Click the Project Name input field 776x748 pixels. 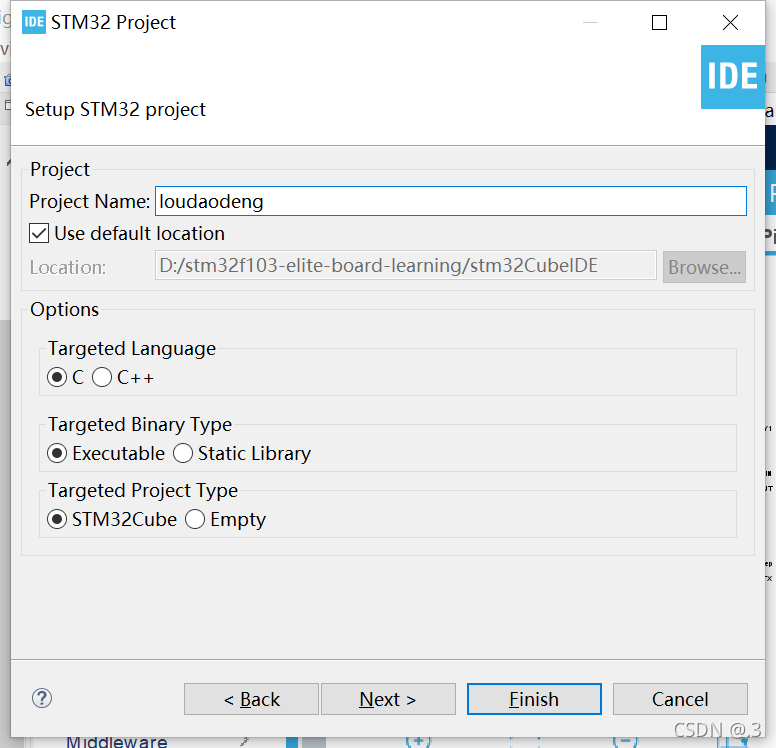point(451,201)
